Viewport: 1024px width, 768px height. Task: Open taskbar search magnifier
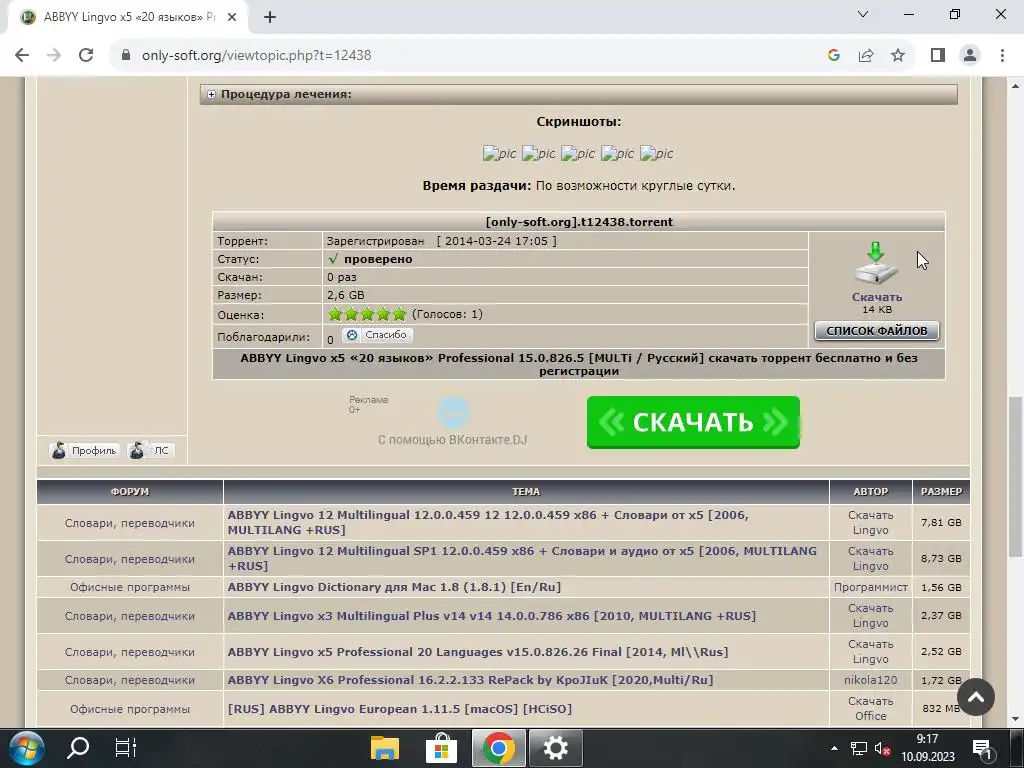[78, 748]
